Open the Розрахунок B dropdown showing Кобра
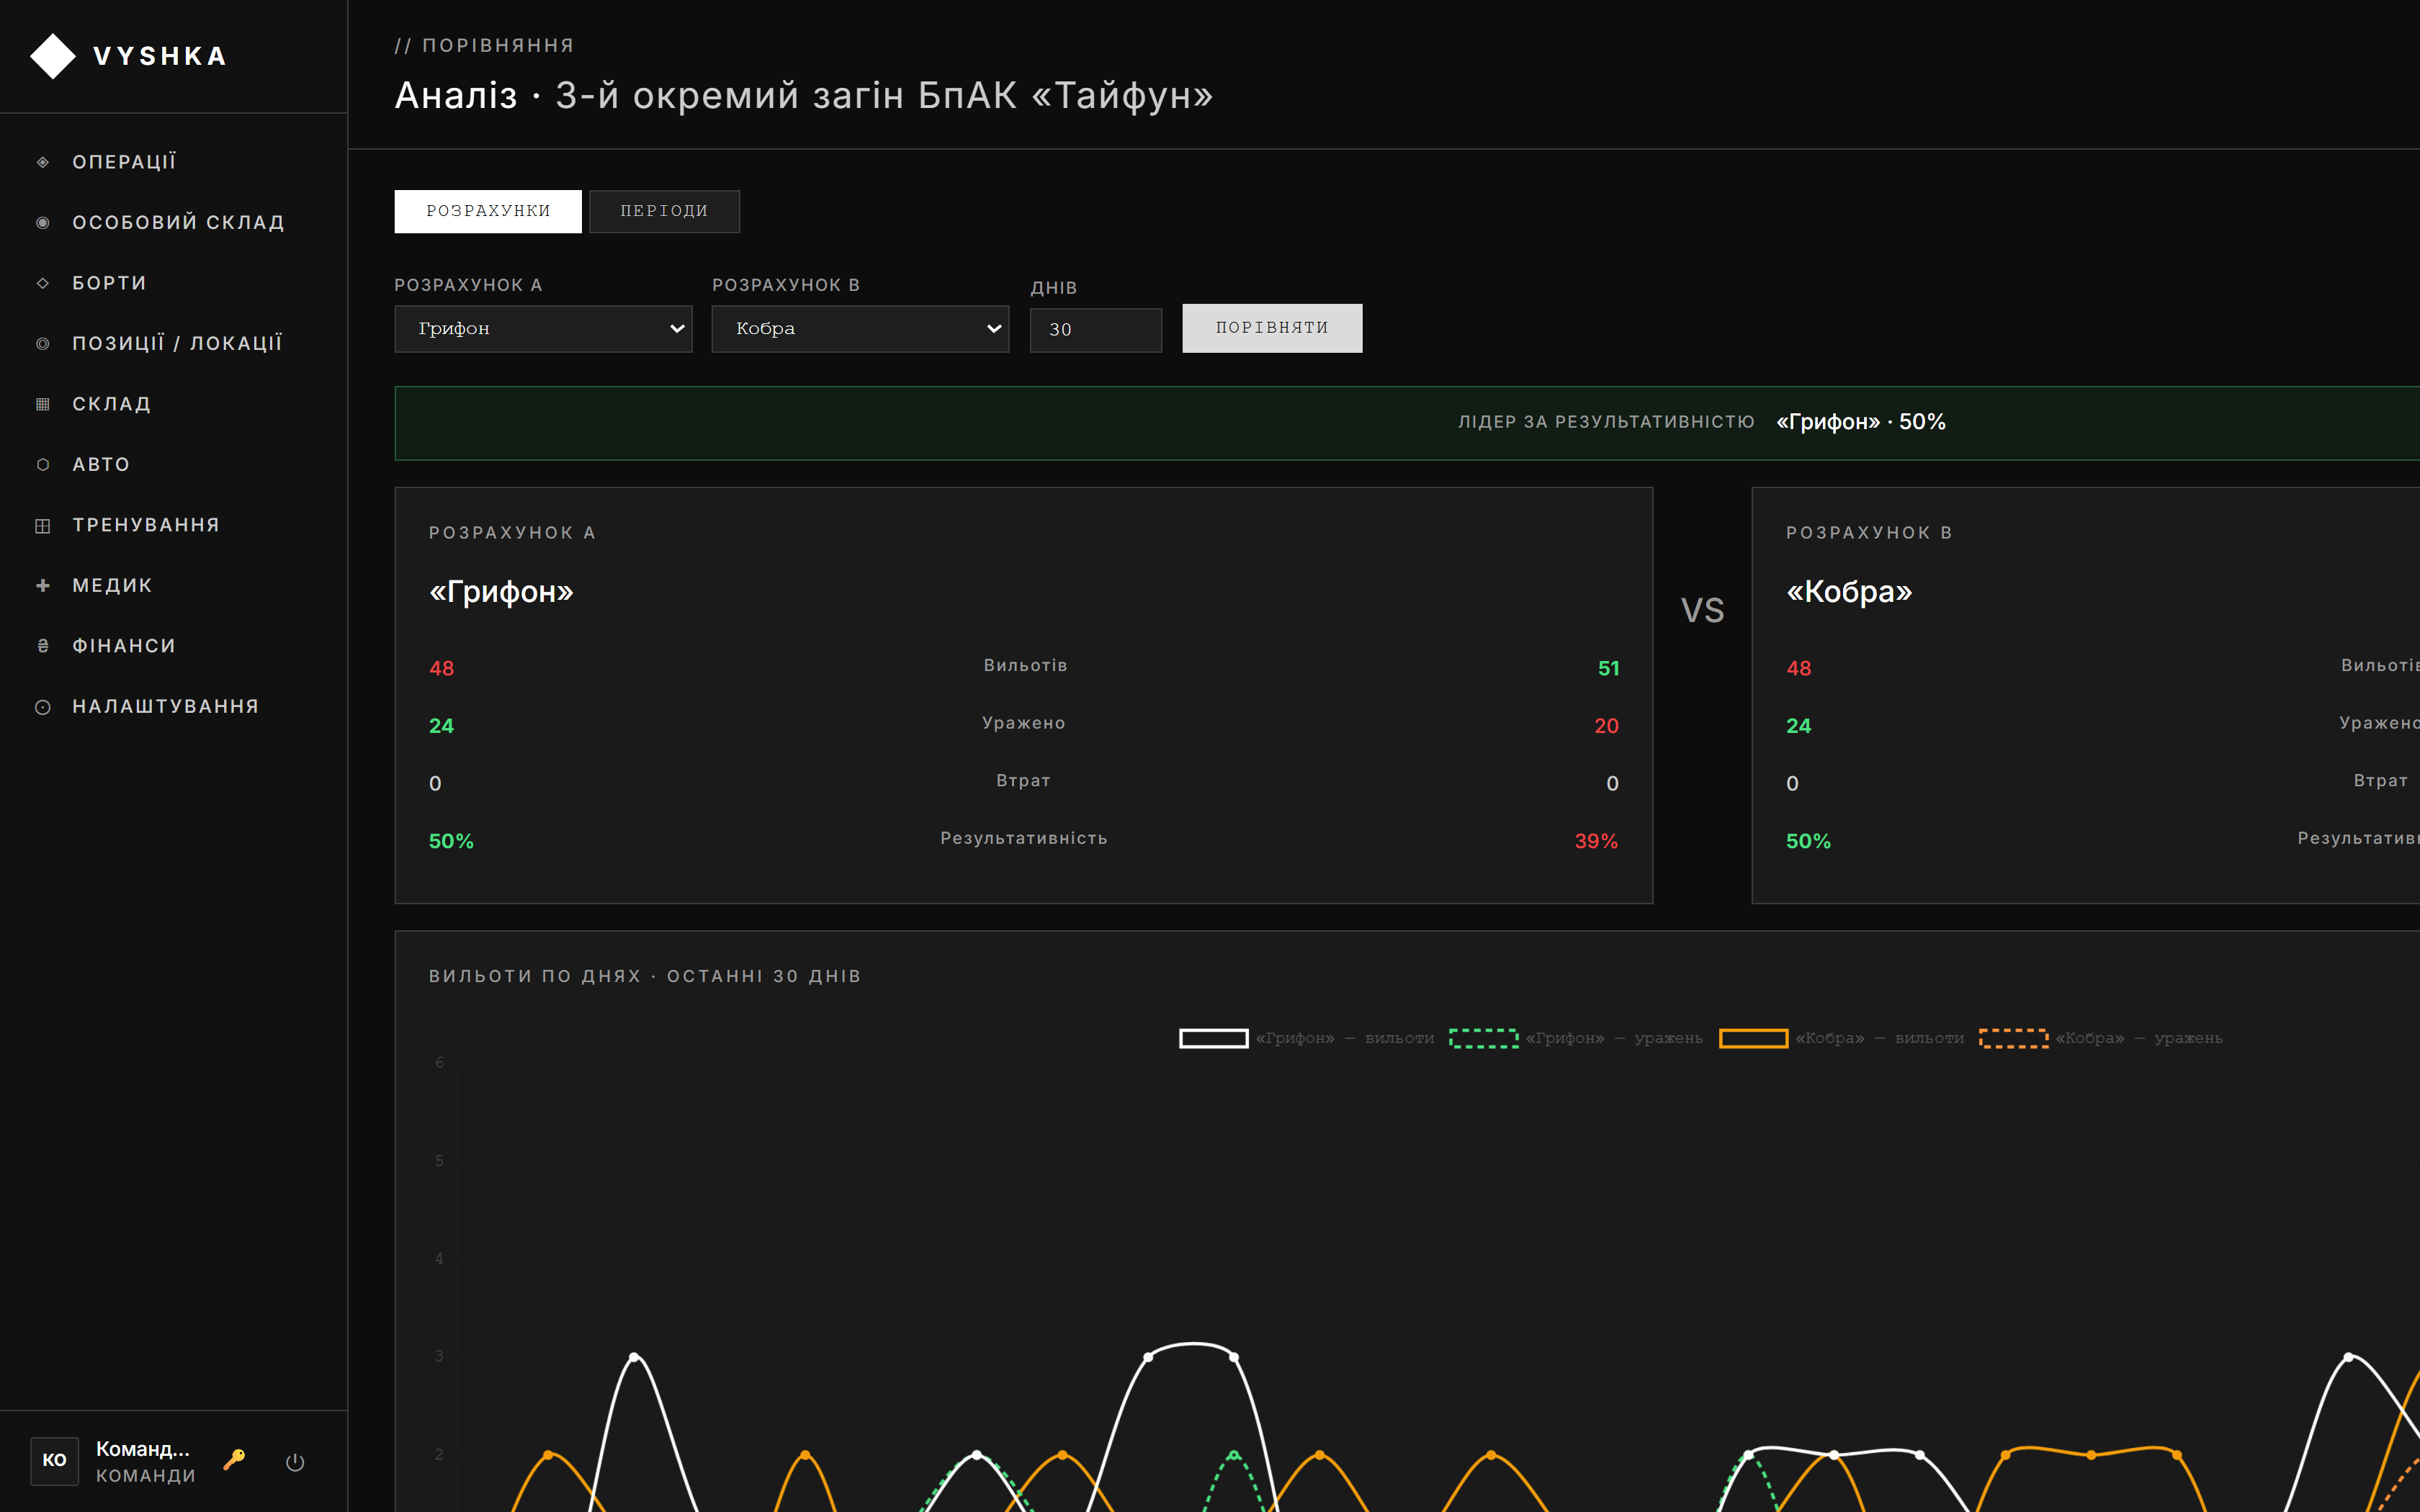This screenshot has width=2420, height=1512. pyautogui.click(x=860, y=329)
